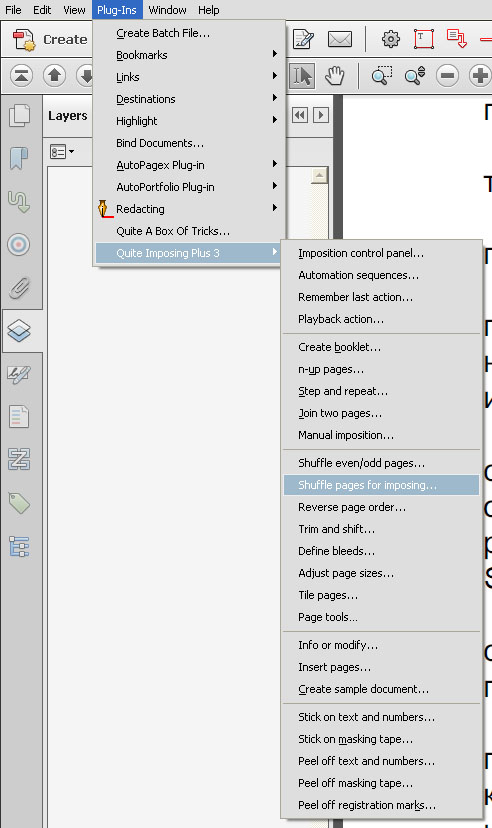Open the Destinations target icon
The height and width of the screenshot is (828, 492).
point(18,244)
